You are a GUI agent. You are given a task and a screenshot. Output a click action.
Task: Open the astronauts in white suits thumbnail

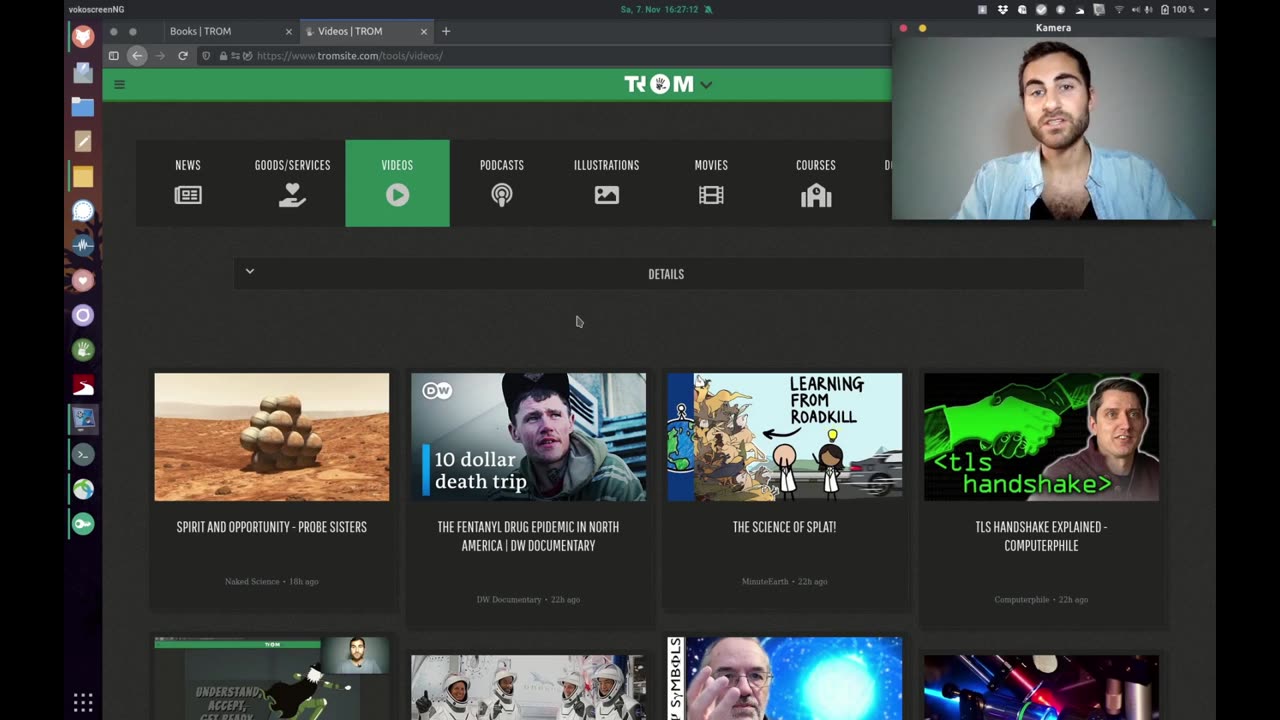click(x=528, y=687)
